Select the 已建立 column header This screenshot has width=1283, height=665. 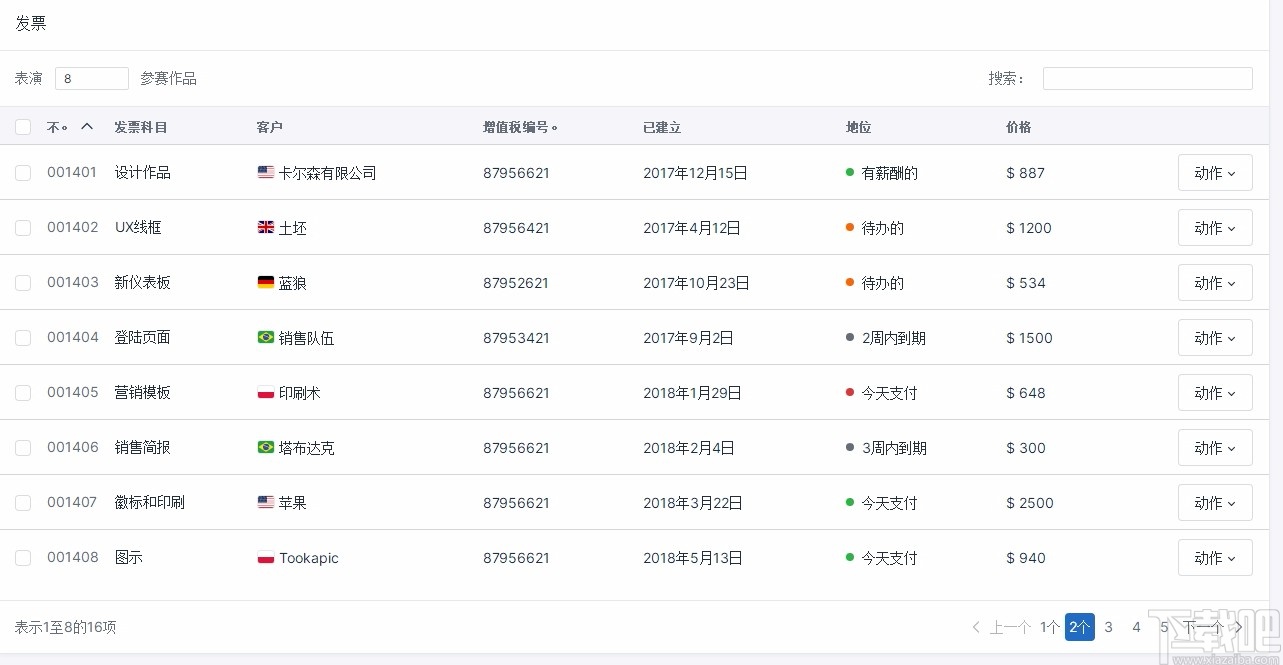tap(661, 127)
